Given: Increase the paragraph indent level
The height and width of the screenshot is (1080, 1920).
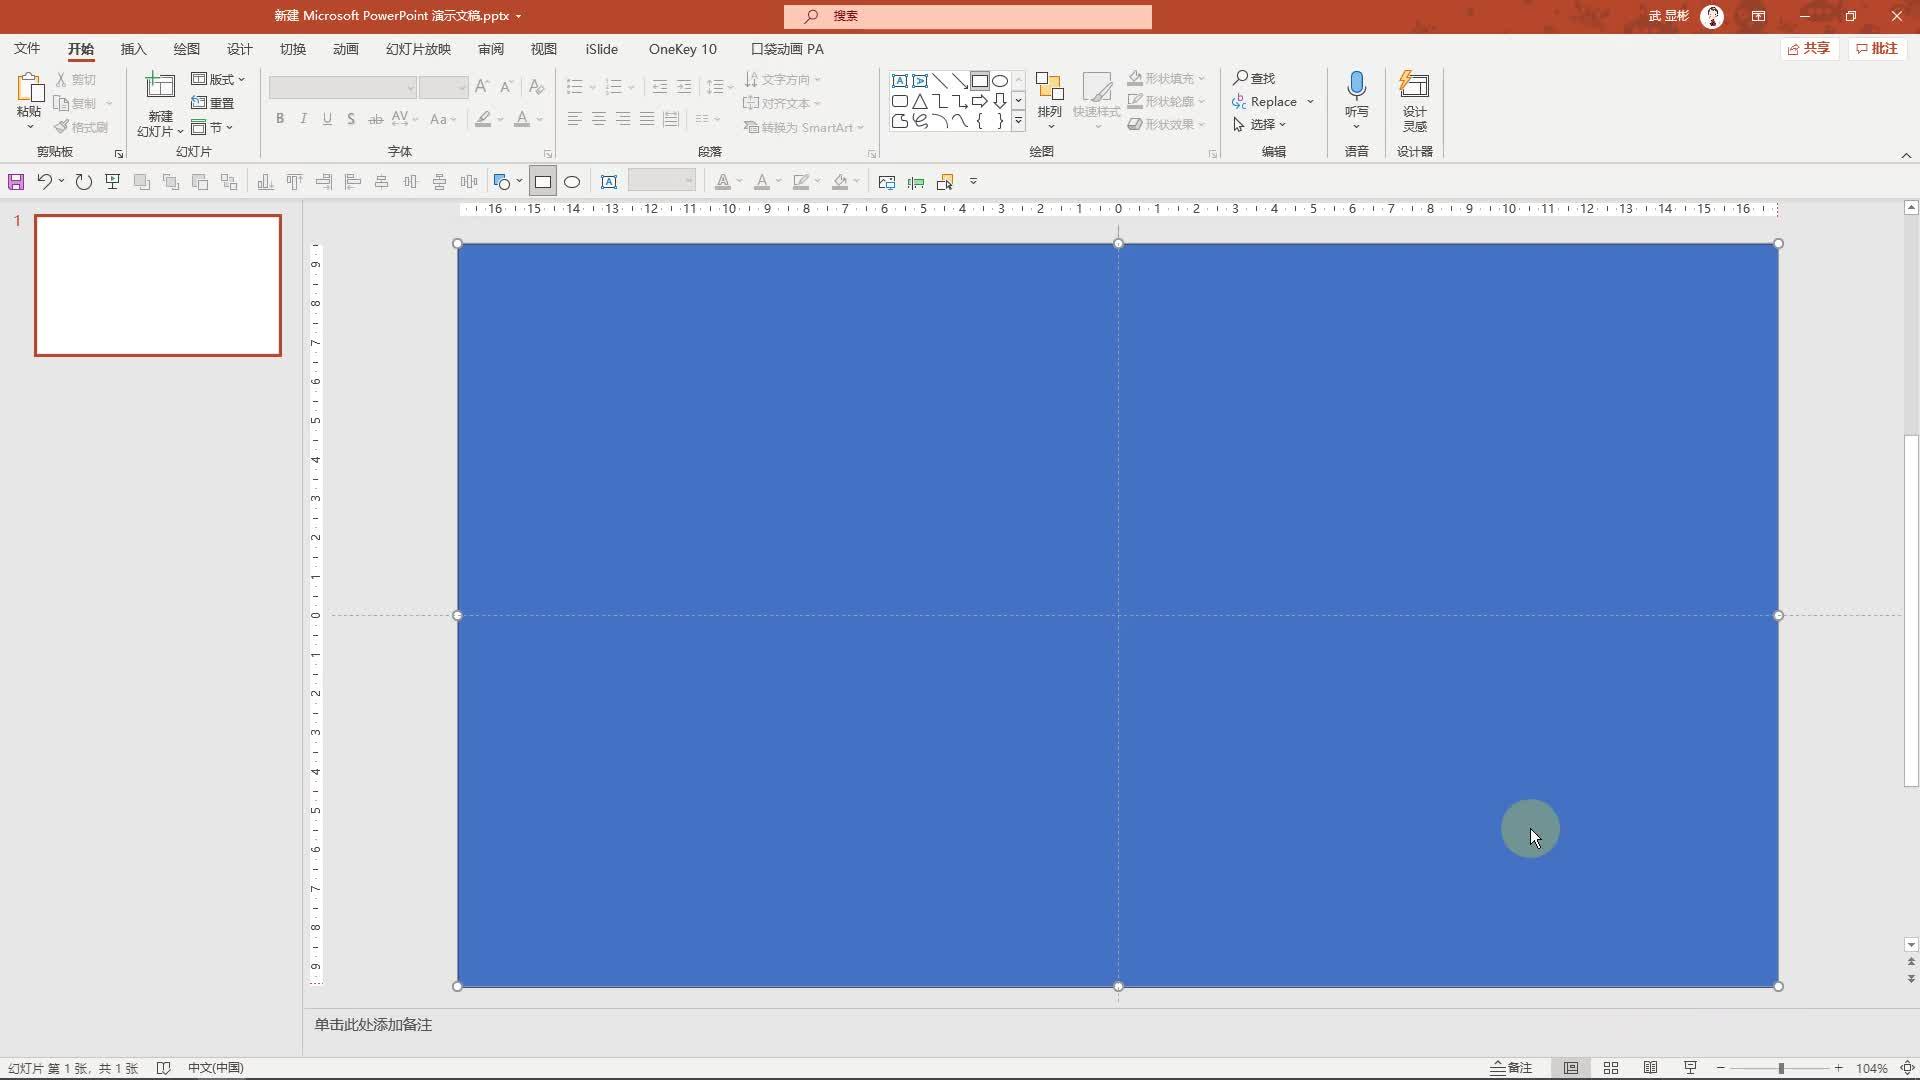Looking at the screenshot, I should click(x=684, y=87).
